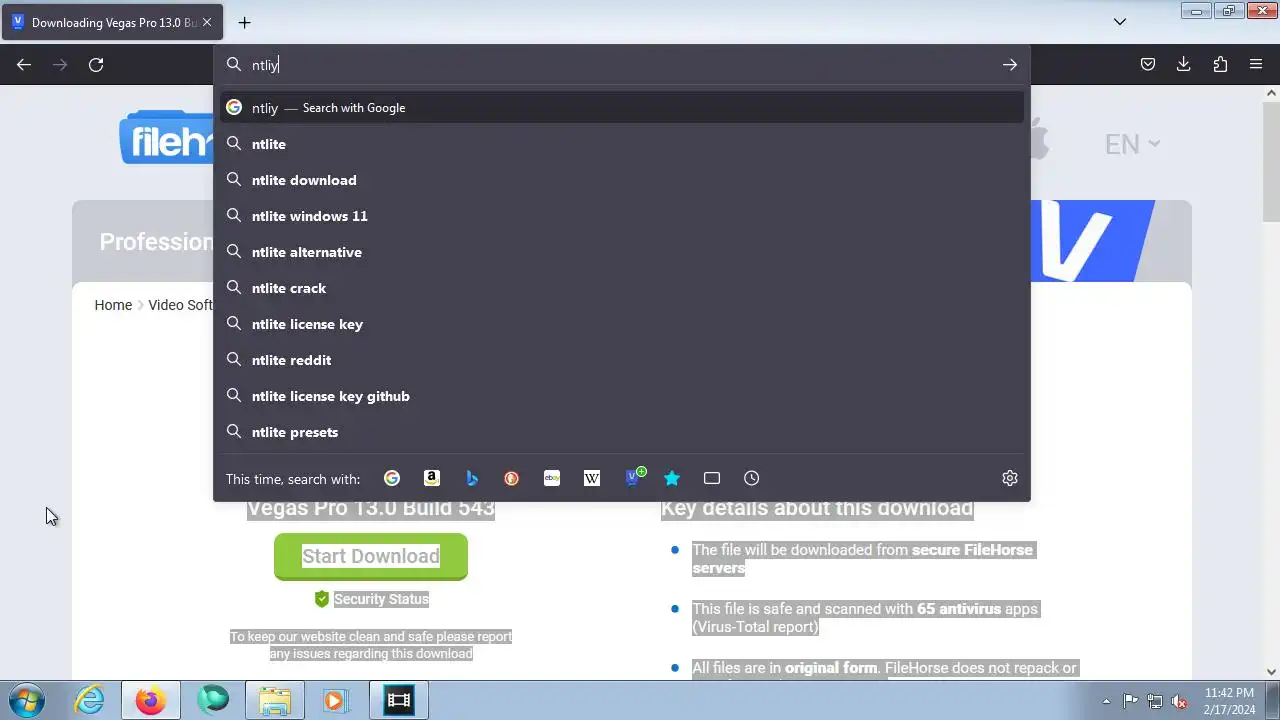This screenshot has width=1280, height=720.
Task: Click inside the address bar text field
Action: [x=620, y=65]
